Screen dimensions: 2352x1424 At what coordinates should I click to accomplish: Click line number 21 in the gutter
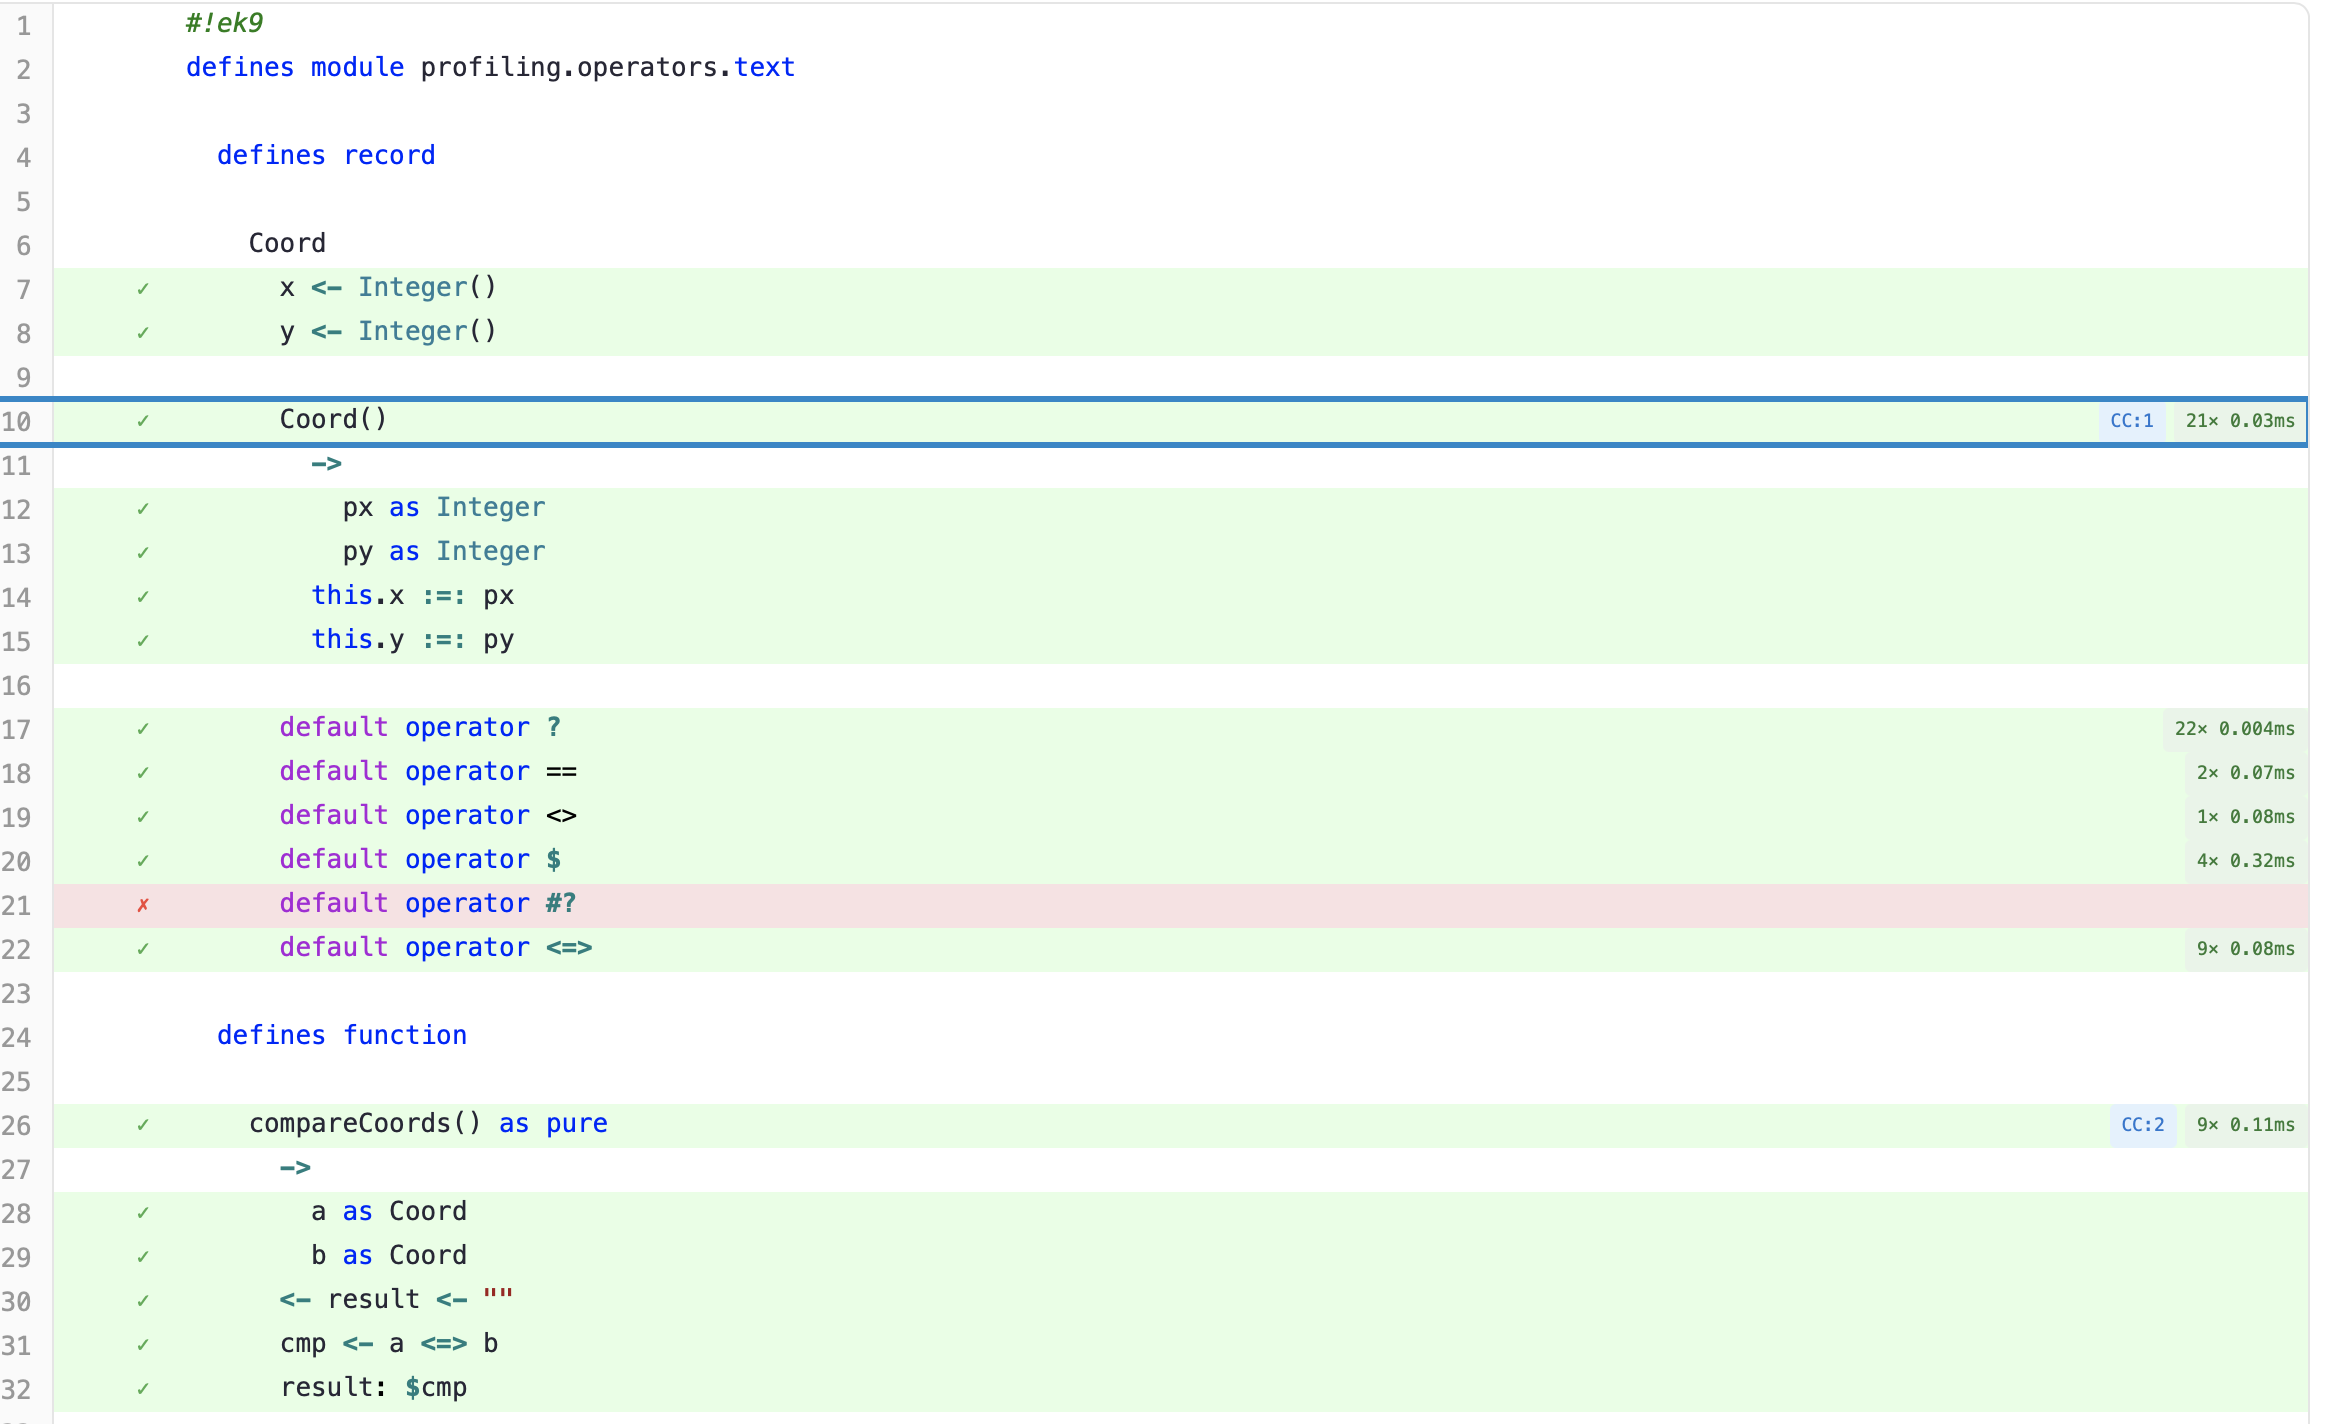[x=18, y=905]
